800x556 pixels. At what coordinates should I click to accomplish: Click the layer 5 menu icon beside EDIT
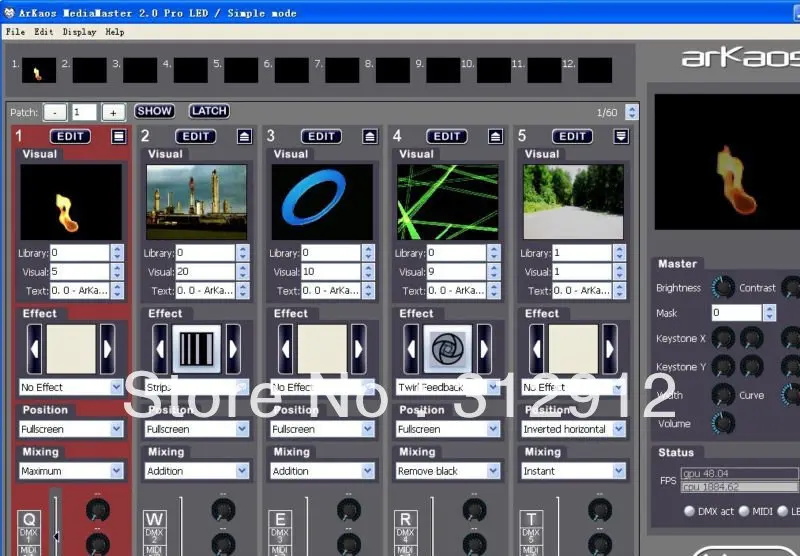tap(621, 136)
